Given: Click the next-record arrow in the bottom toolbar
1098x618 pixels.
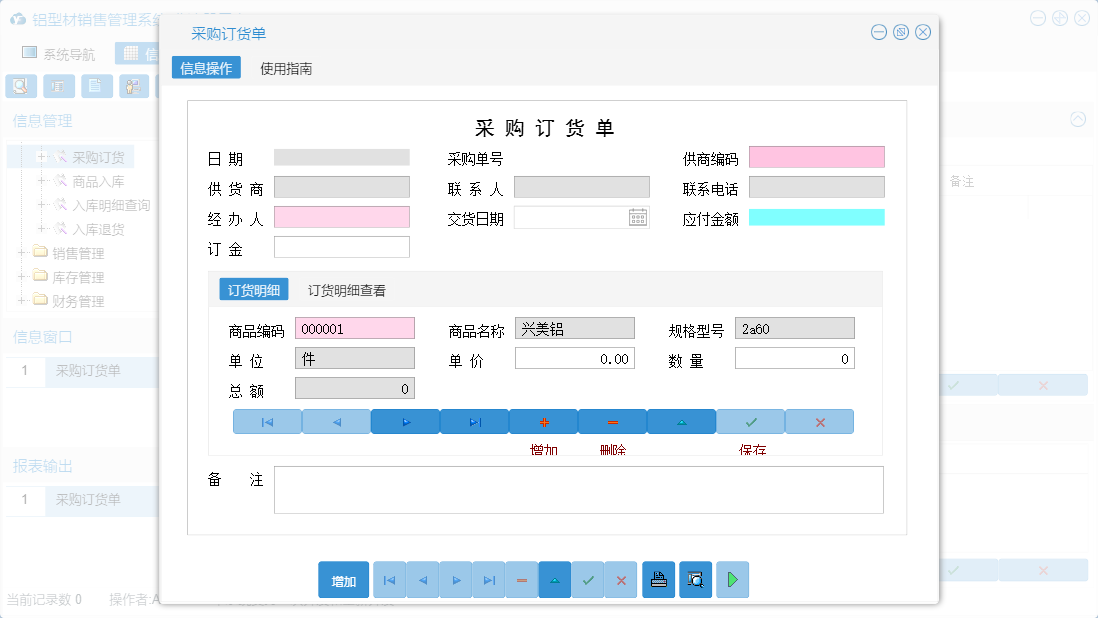Looking at the screenshot, I should (455, 580).
